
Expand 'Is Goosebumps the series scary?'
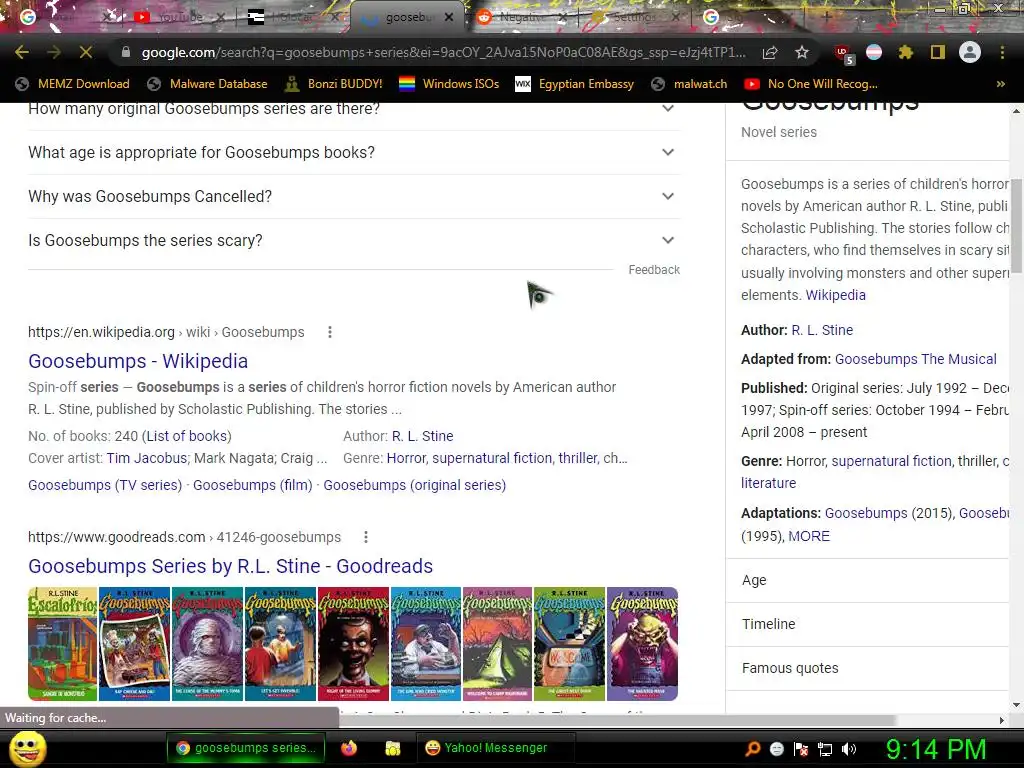coord(354,240)
